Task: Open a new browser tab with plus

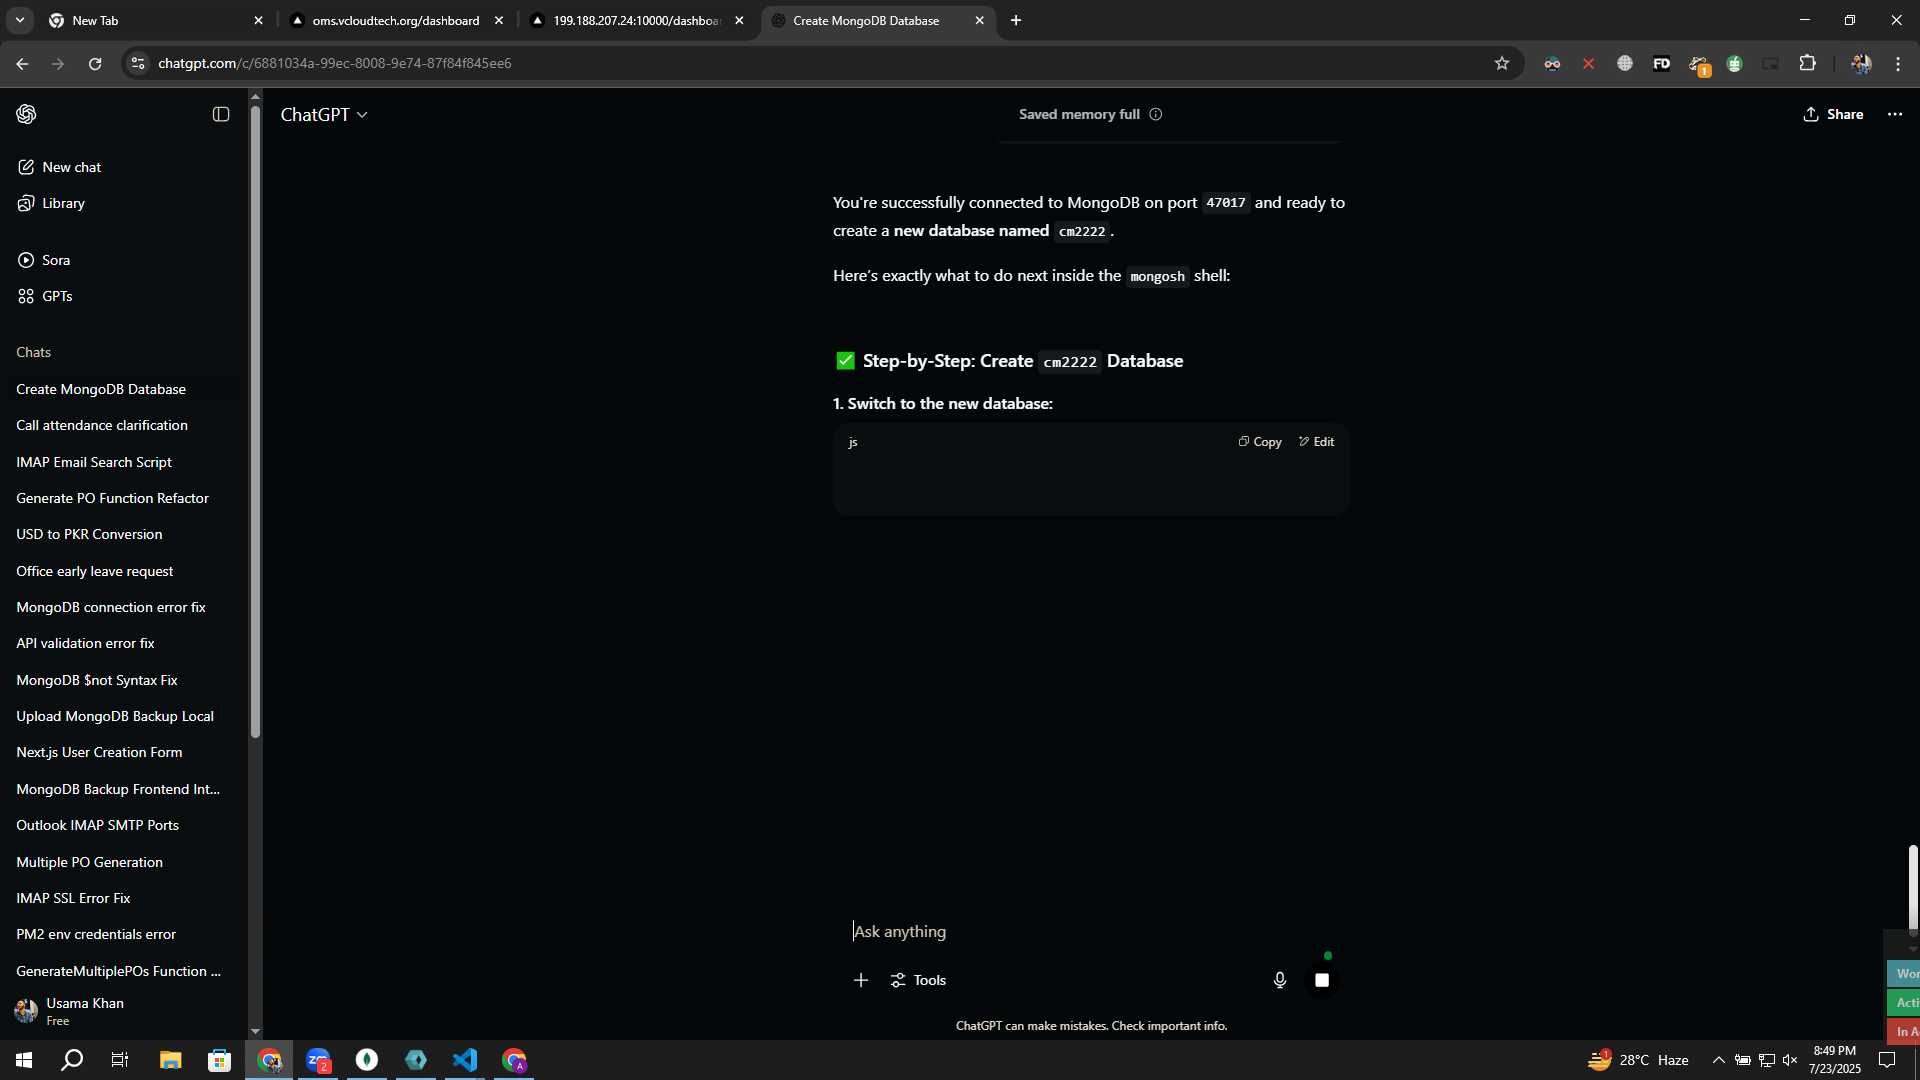Action: pyautogui.click(x=1016, y=20)
